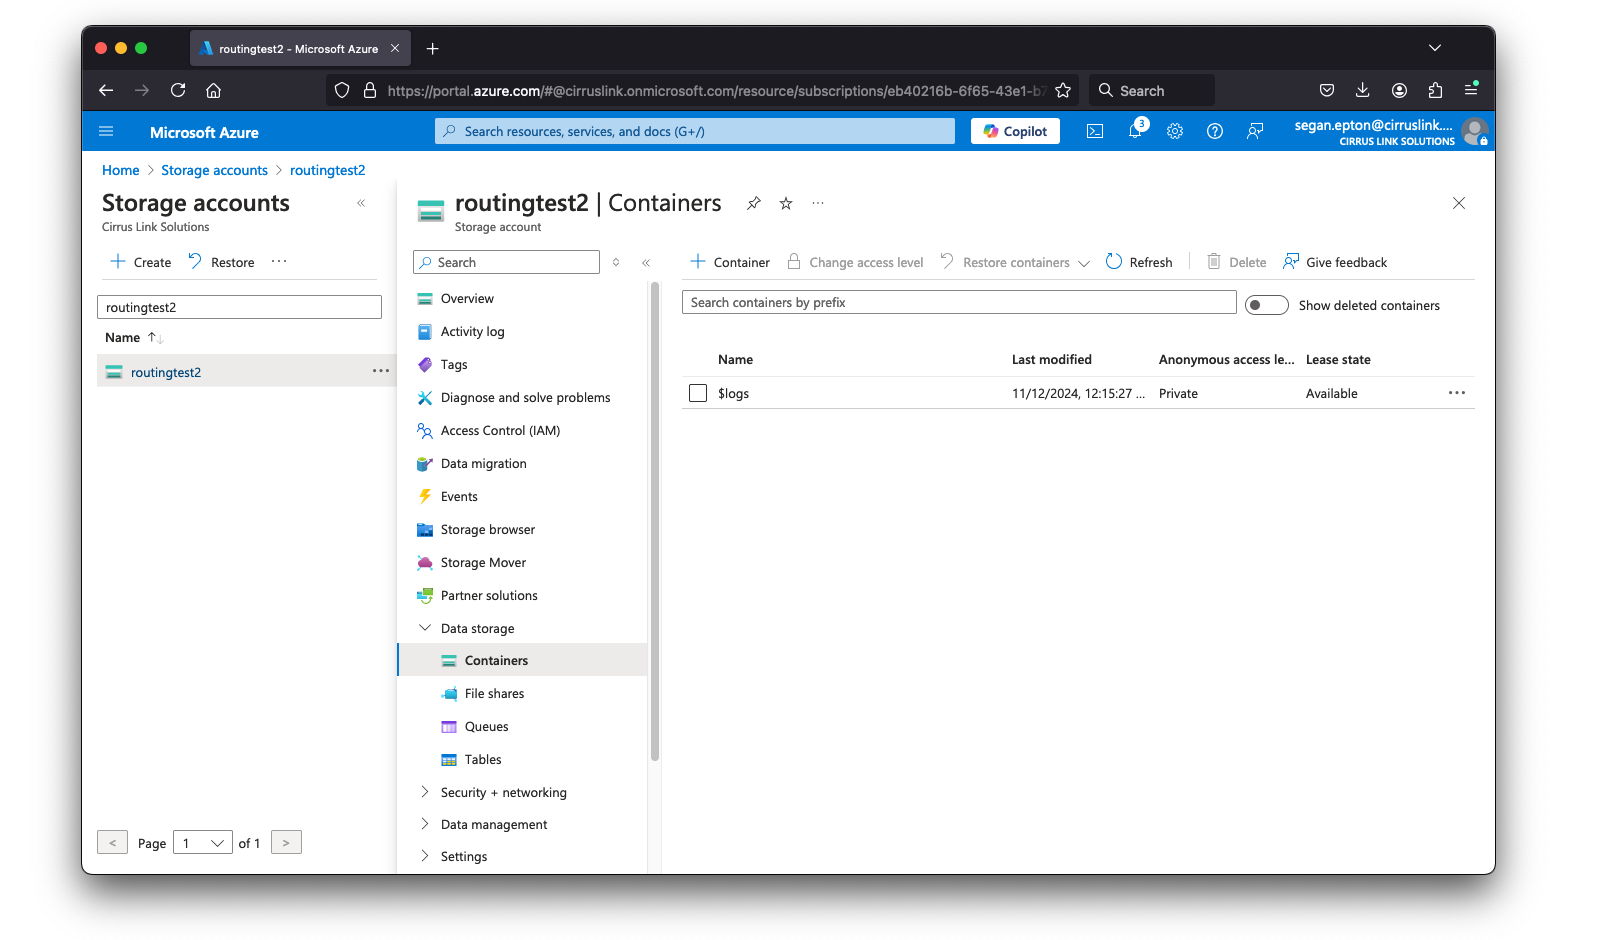
Task: Pin routingtest2 Containers to dashboard
Action: tap(754, 203)
